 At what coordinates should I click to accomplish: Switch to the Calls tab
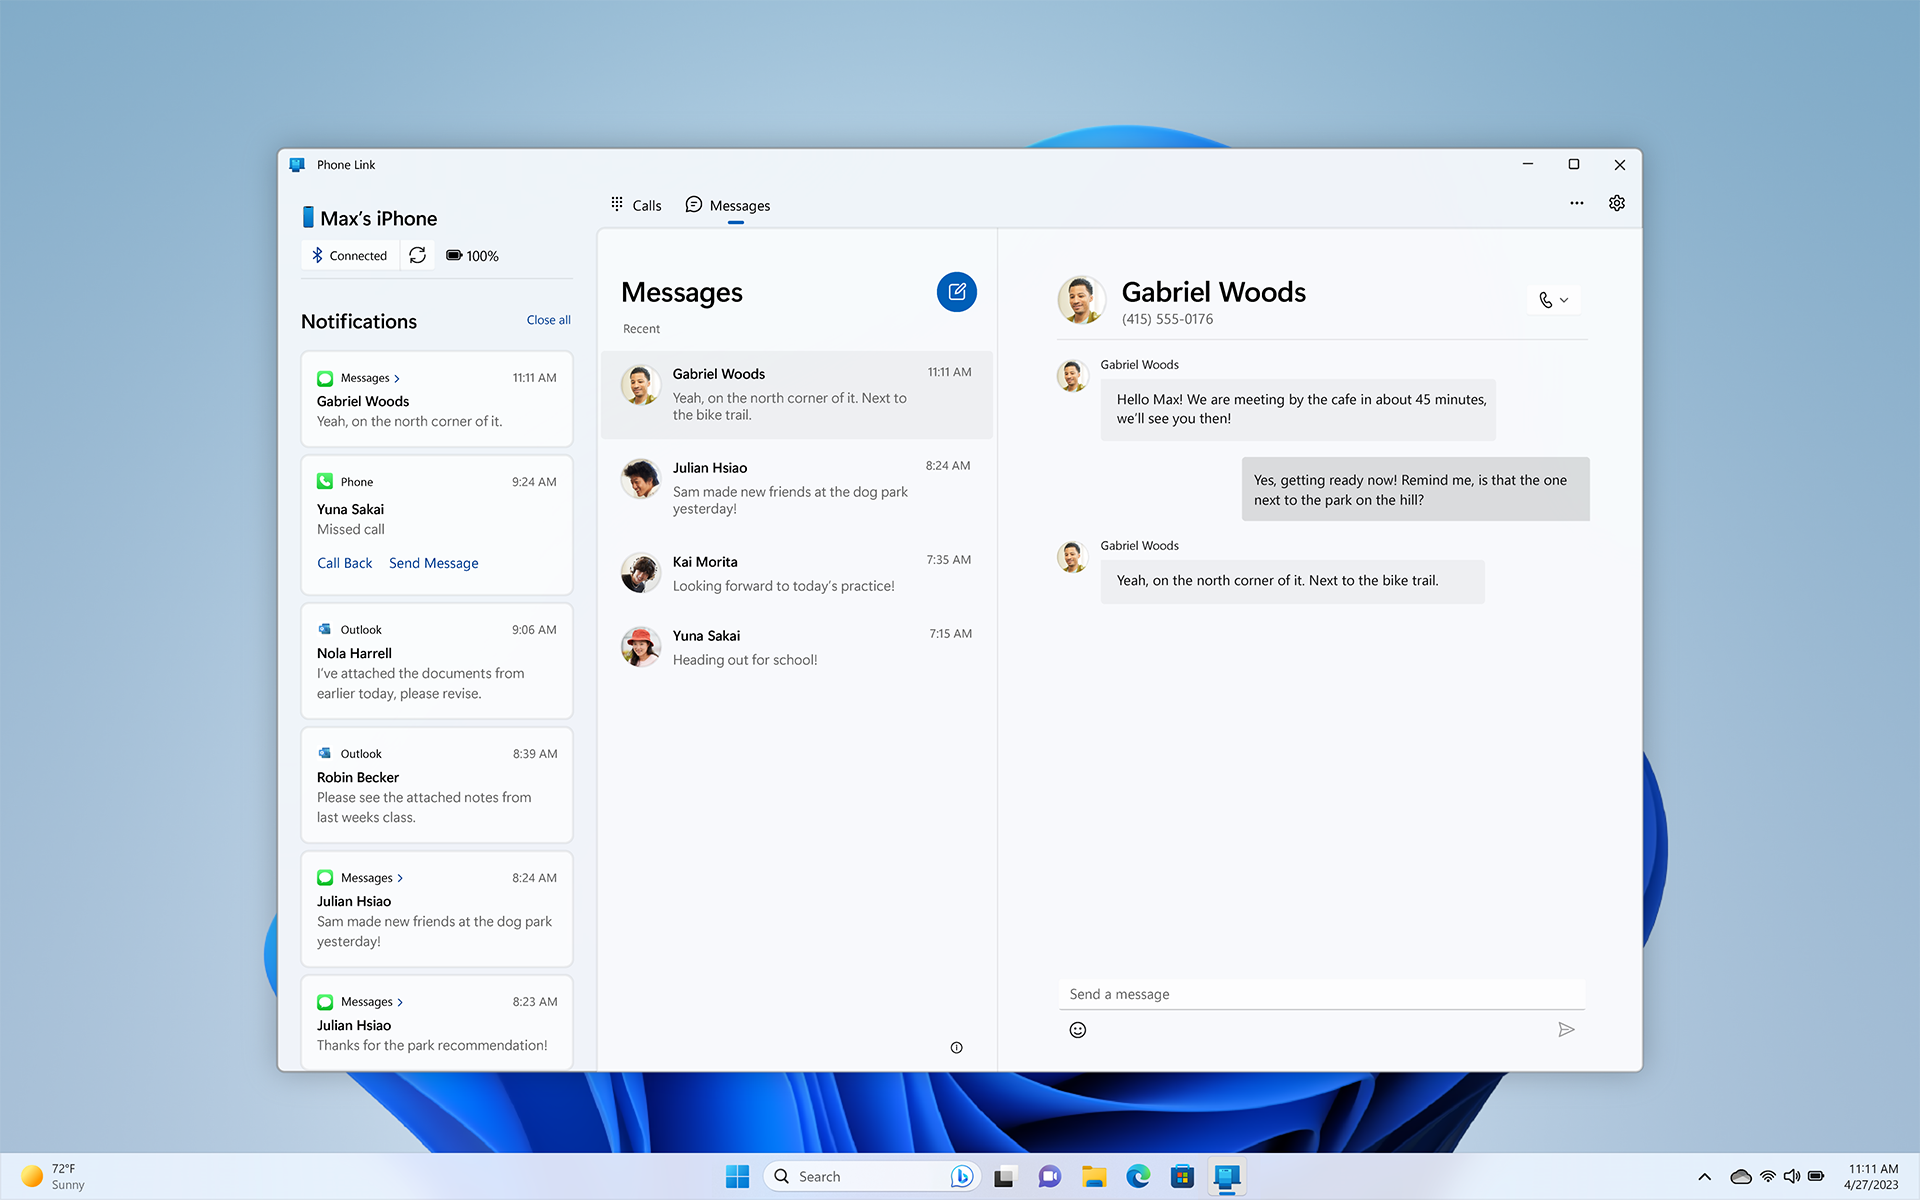coord(636,205)
